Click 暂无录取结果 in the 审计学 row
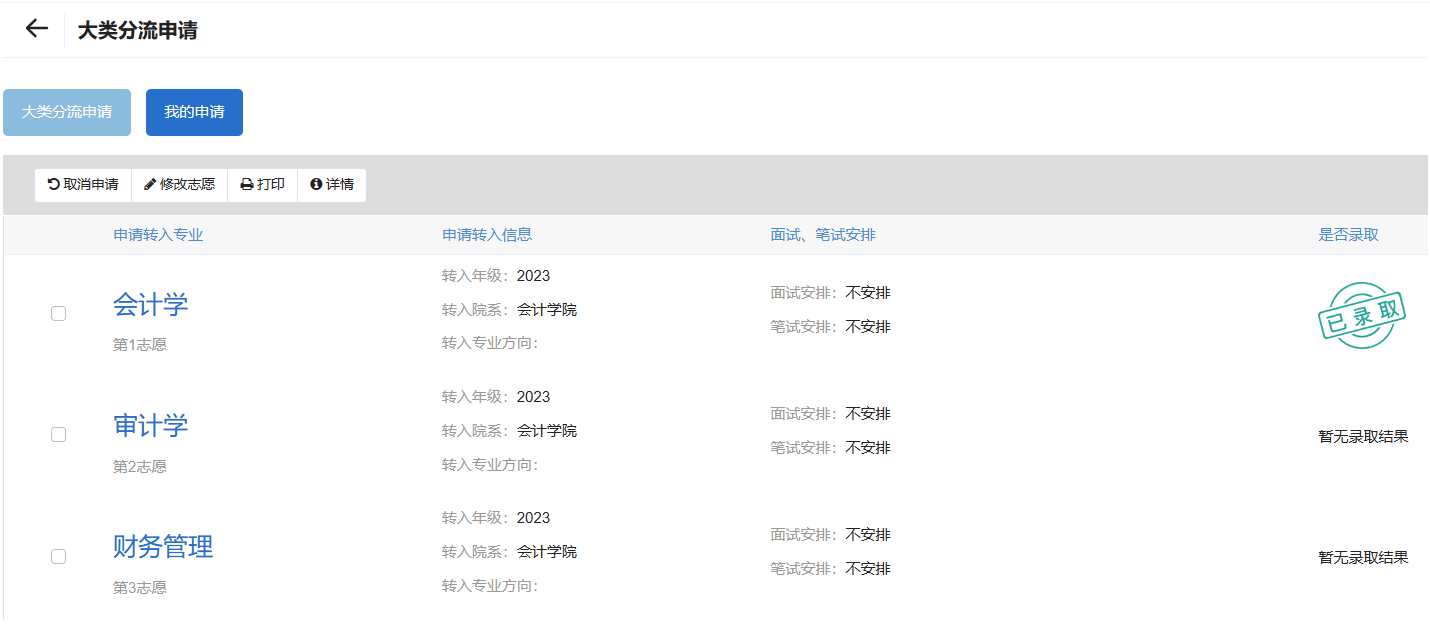This screenshot has width=1430, height=627. coord(1363,437)
